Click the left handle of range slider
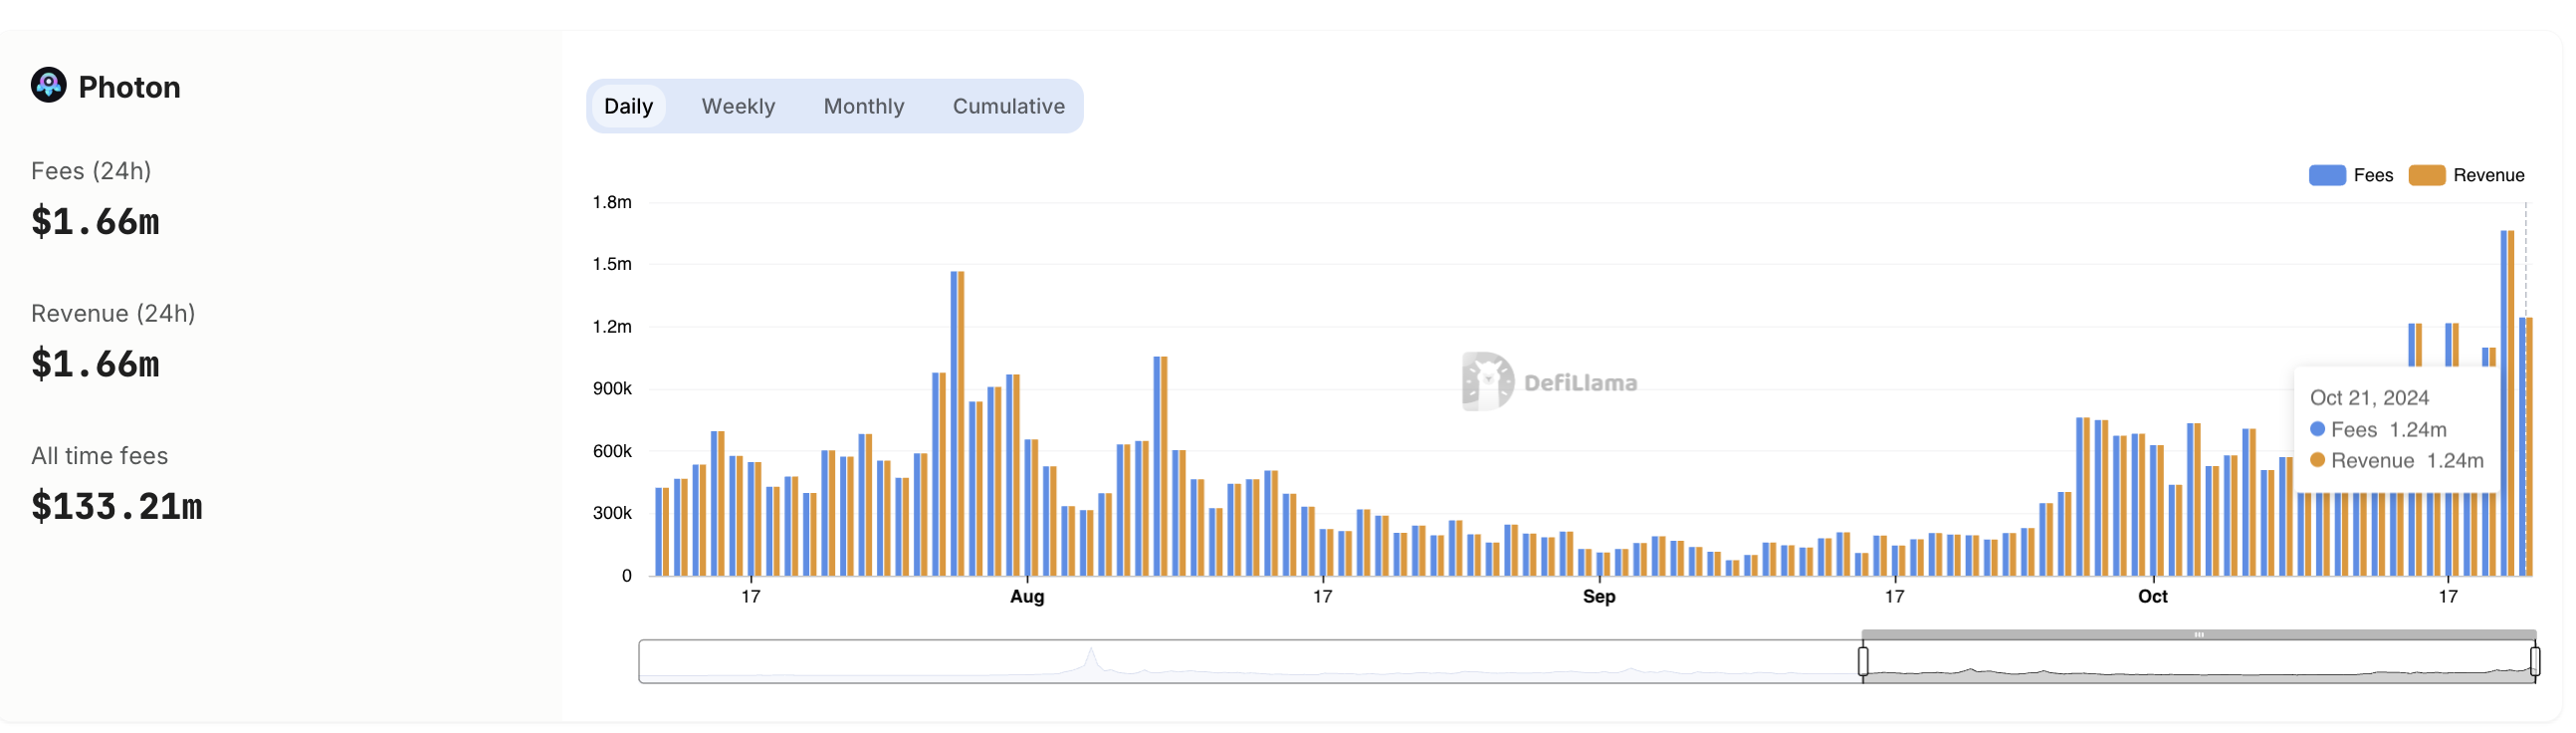This screenshot has height=733, width=2576. point(1863,661)
